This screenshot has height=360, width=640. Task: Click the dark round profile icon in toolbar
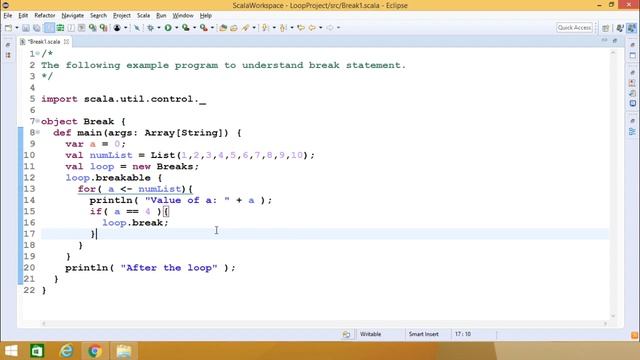[x=117, y=28]
